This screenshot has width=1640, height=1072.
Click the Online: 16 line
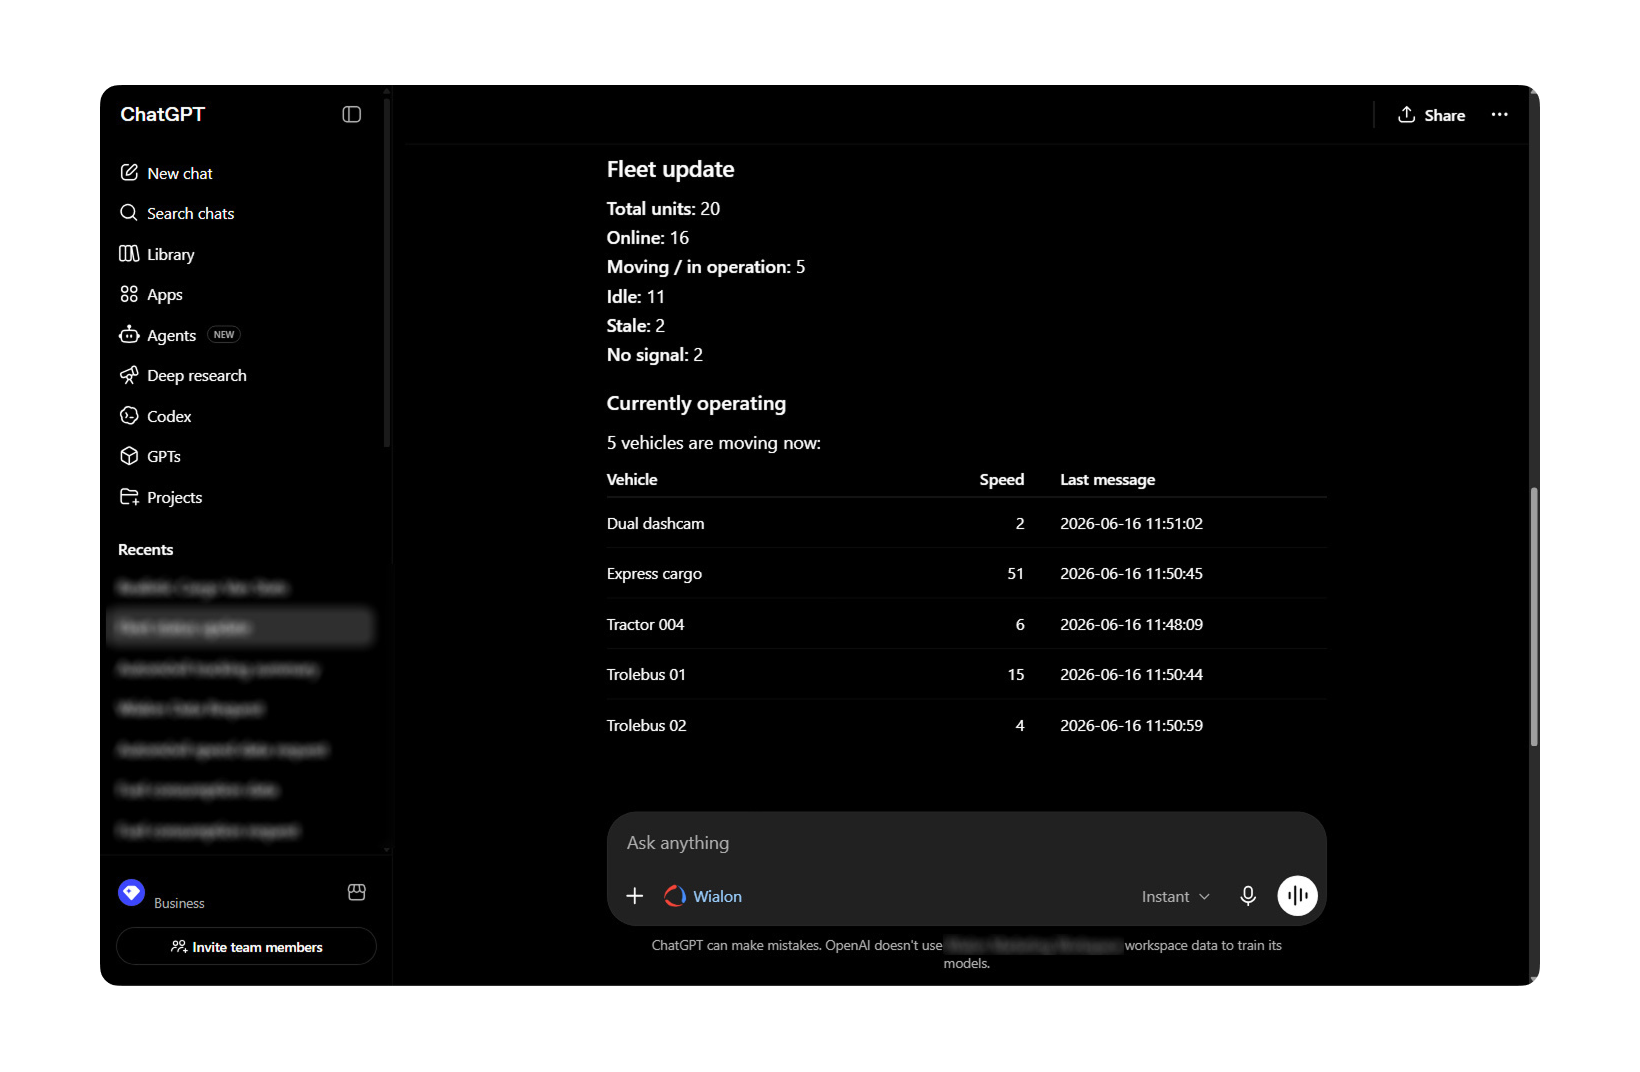coord(647,237)
